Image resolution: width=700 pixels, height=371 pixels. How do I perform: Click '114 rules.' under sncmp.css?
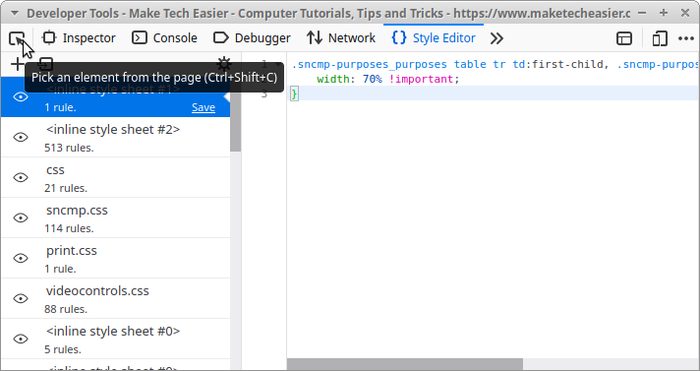[69, 228]
